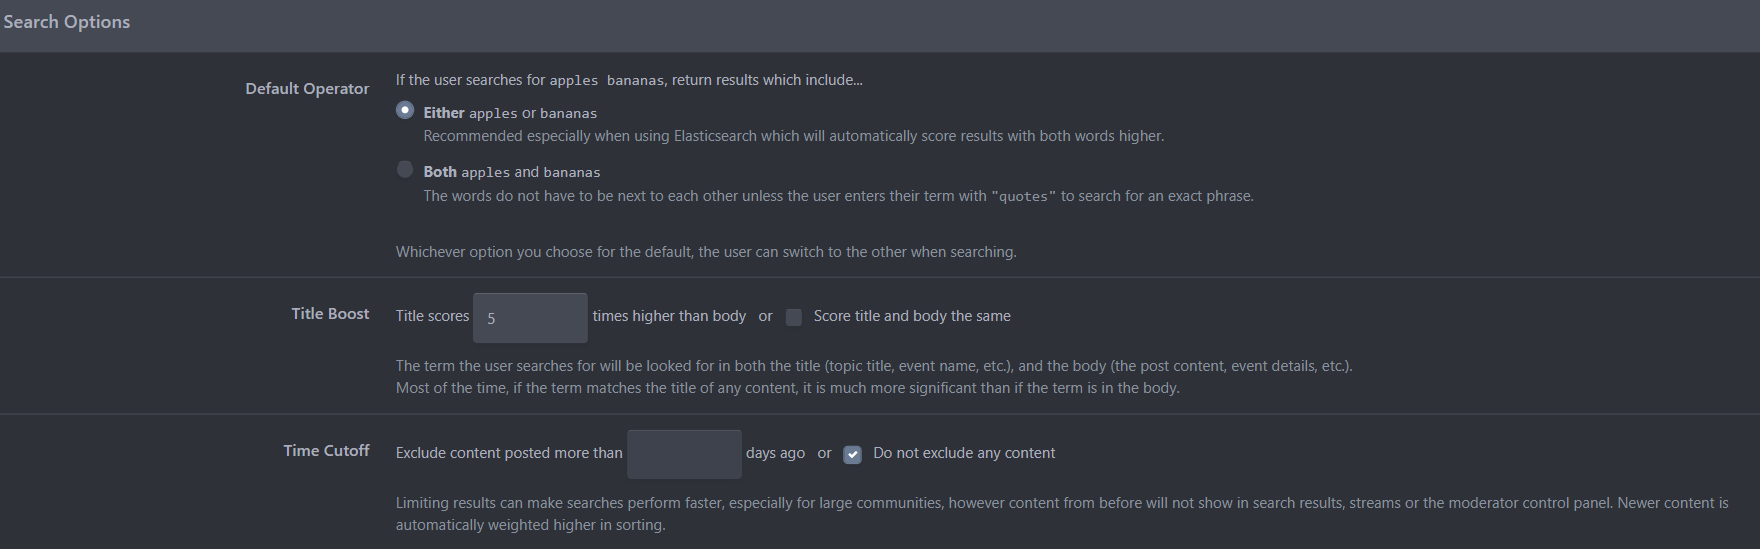Click the 'Either apples or bananas' option label
Viewport: 1760px width, 549px height.
coord(510,113)
